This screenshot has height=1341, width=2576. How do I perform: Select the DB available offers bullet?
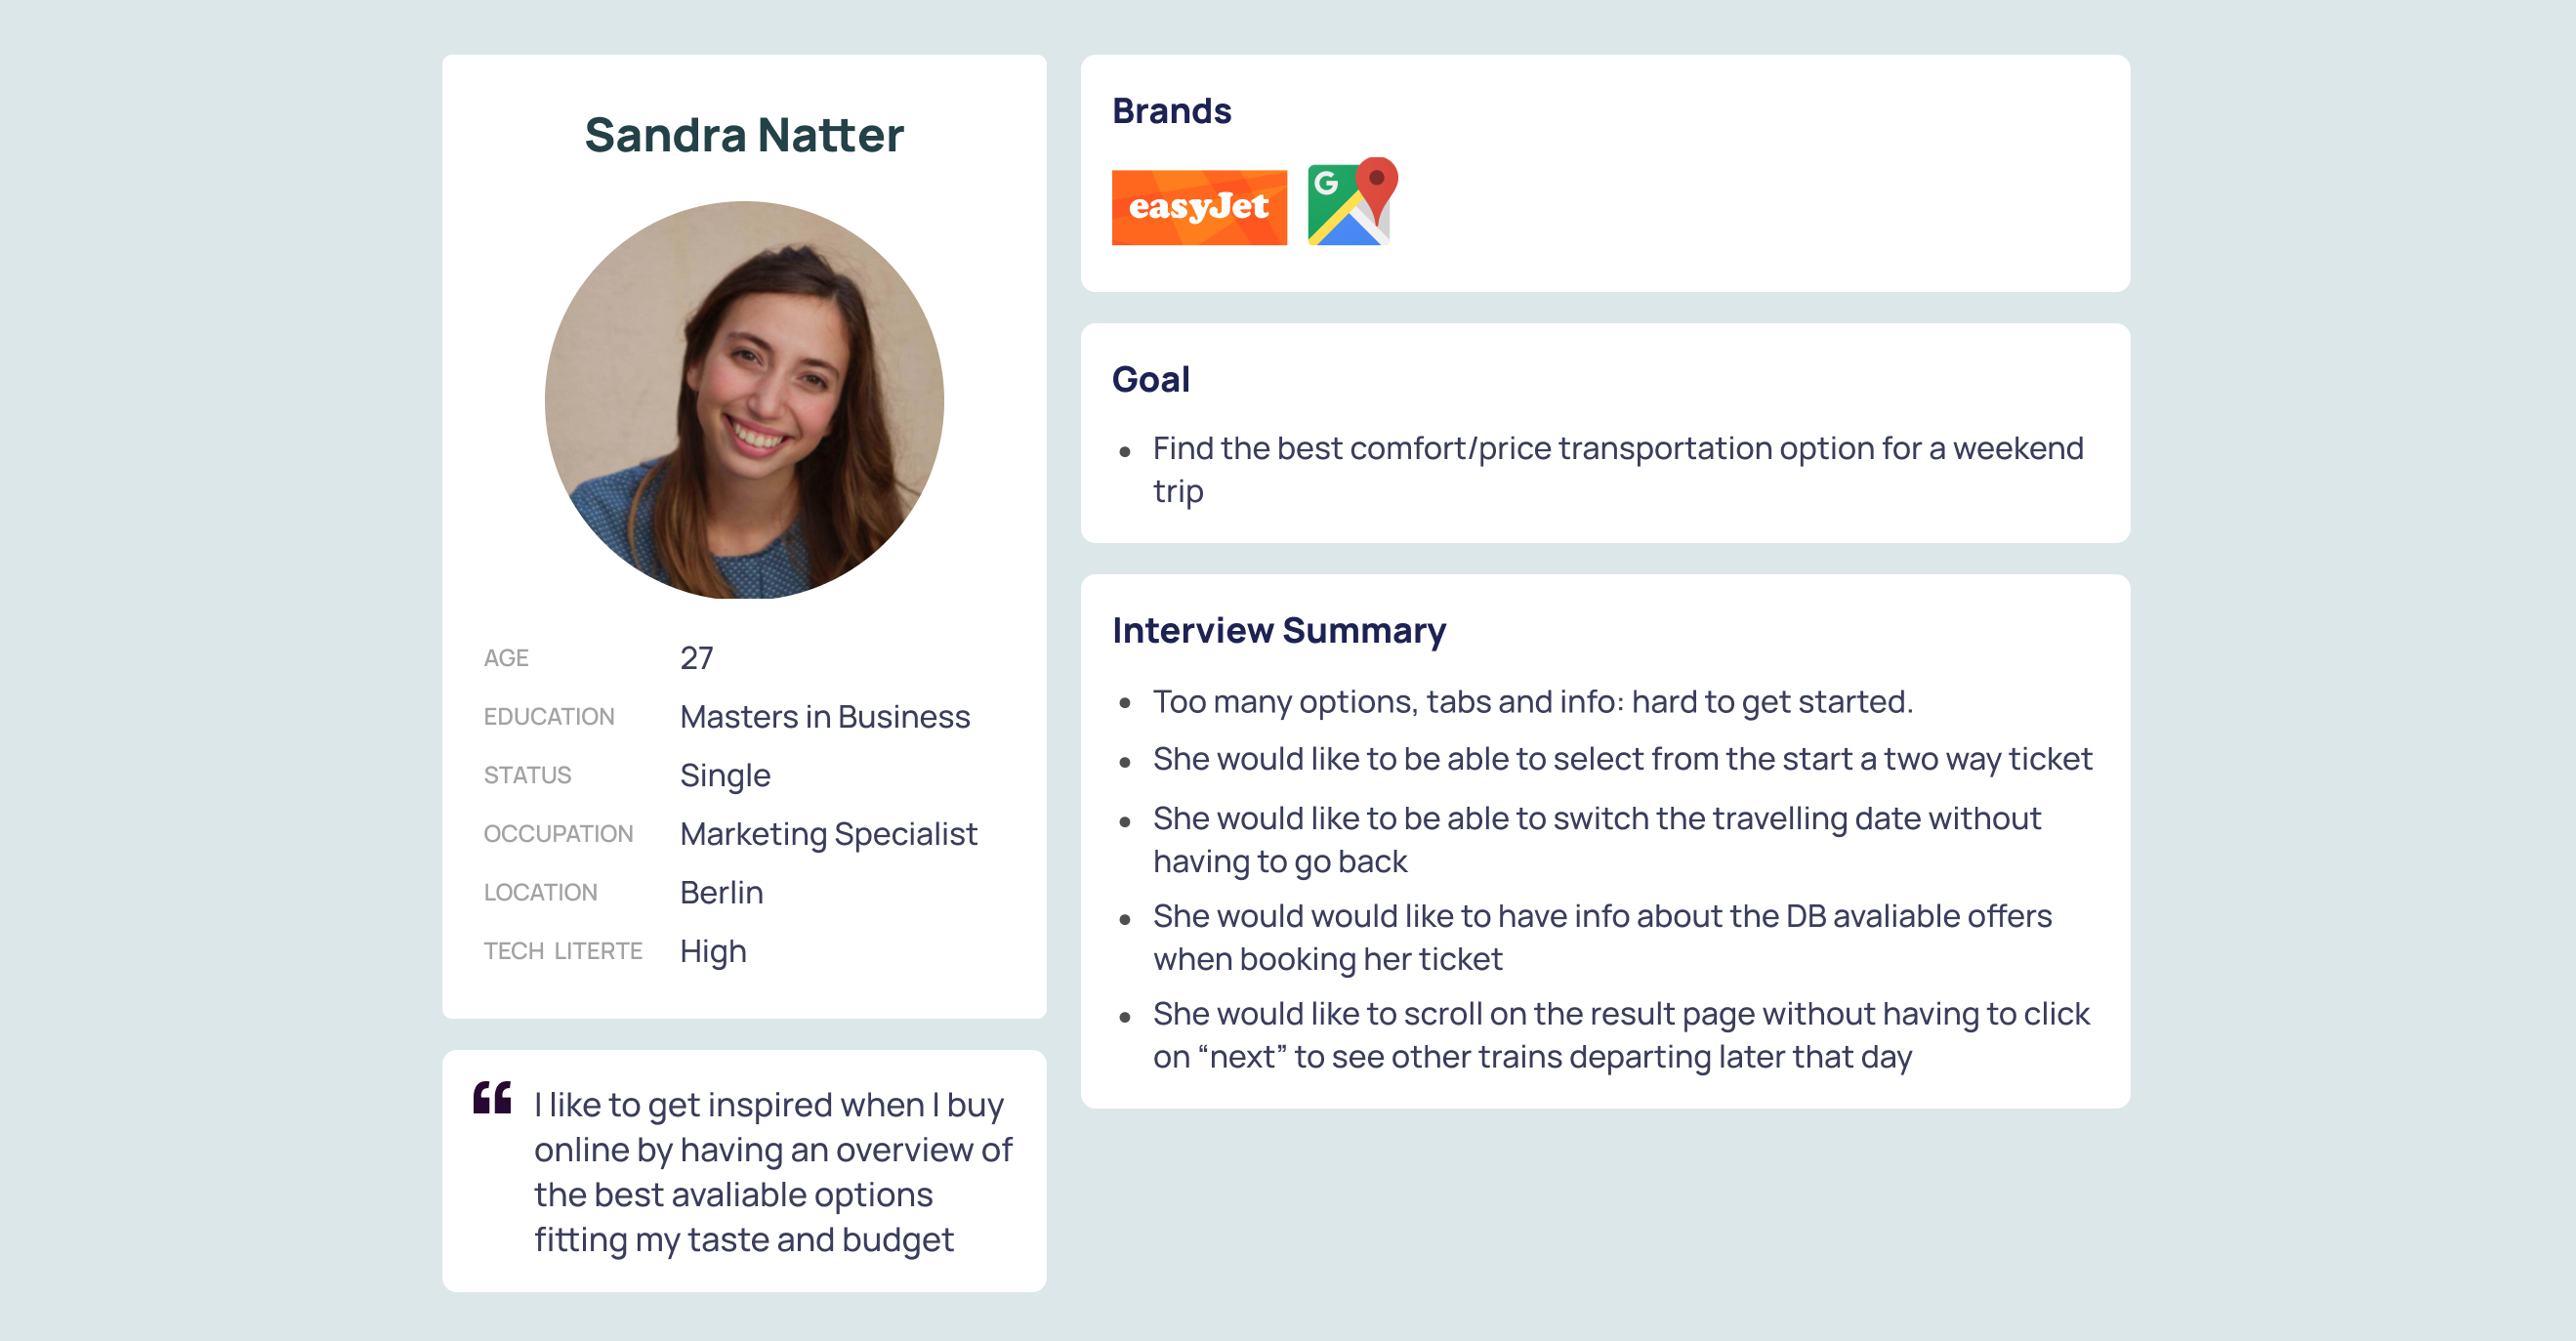point(1602,937)
